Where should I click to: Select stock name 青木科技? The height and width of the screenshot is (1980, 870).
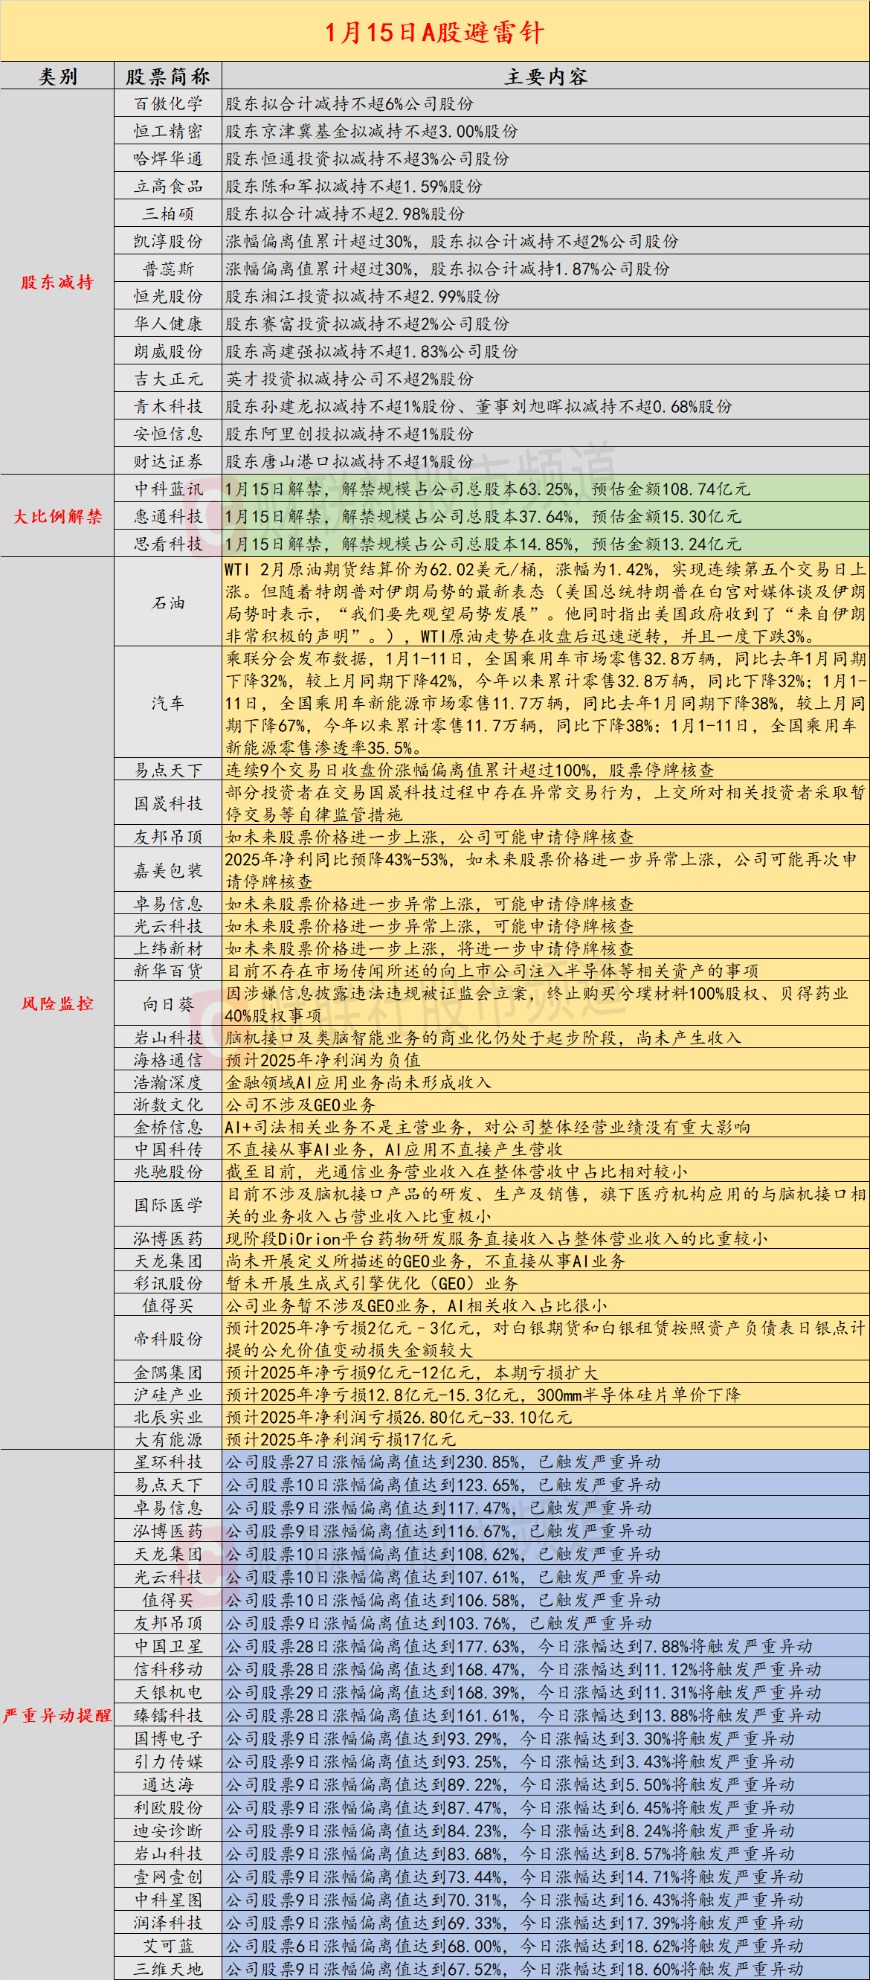[x=168, y=406]
